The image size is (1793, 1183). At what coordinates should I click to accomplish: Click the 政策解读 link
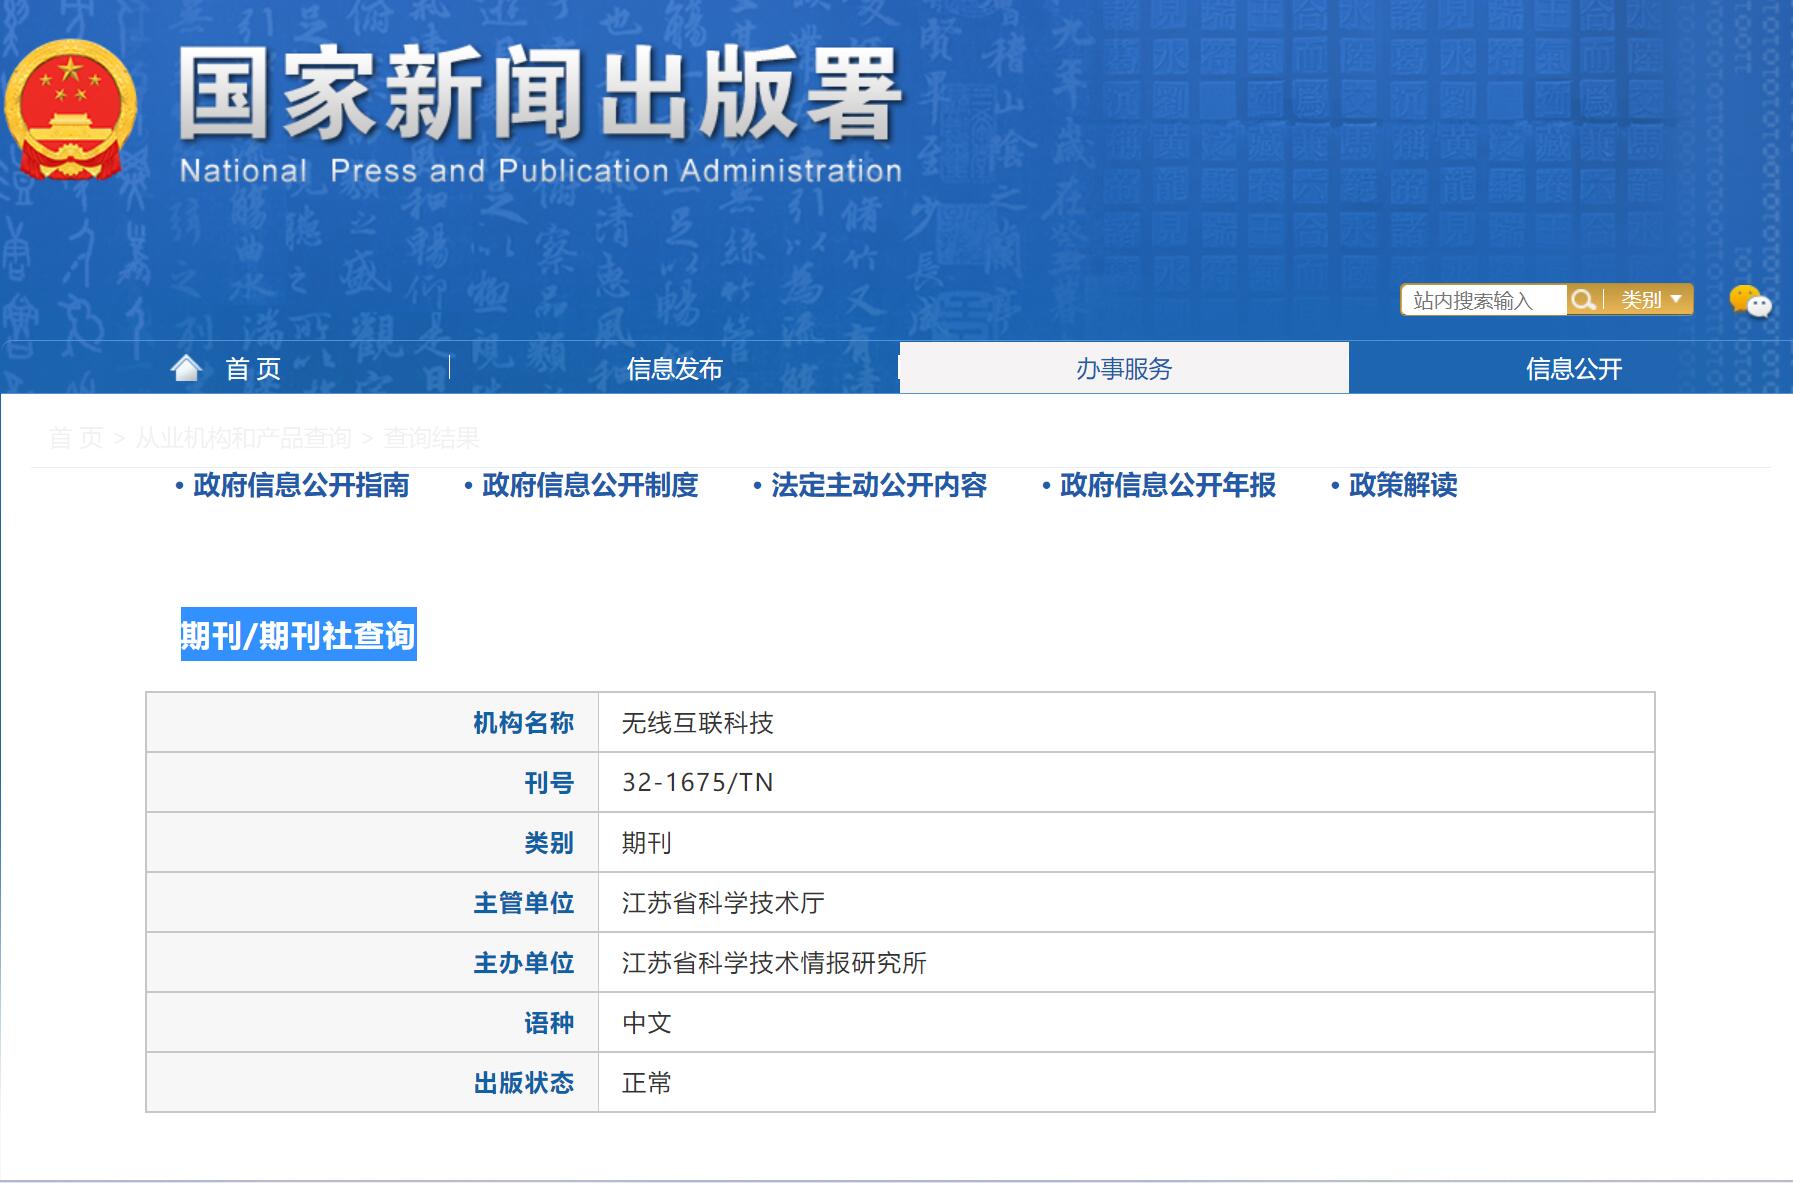click(x=1402, y=485)
